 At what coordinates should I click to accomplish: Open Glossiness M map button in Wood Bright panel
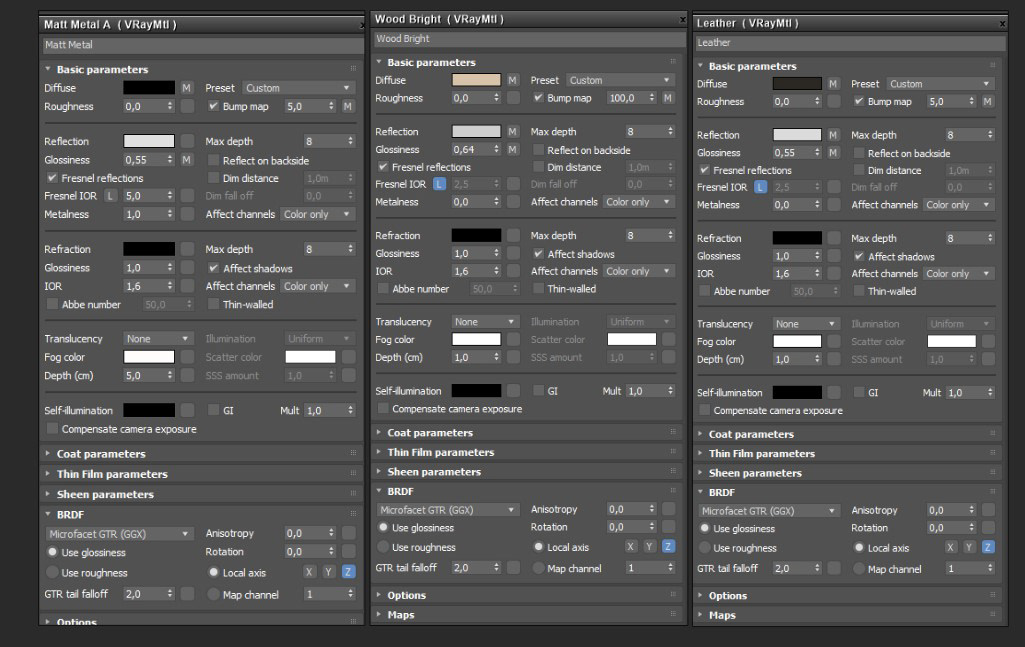512,149
